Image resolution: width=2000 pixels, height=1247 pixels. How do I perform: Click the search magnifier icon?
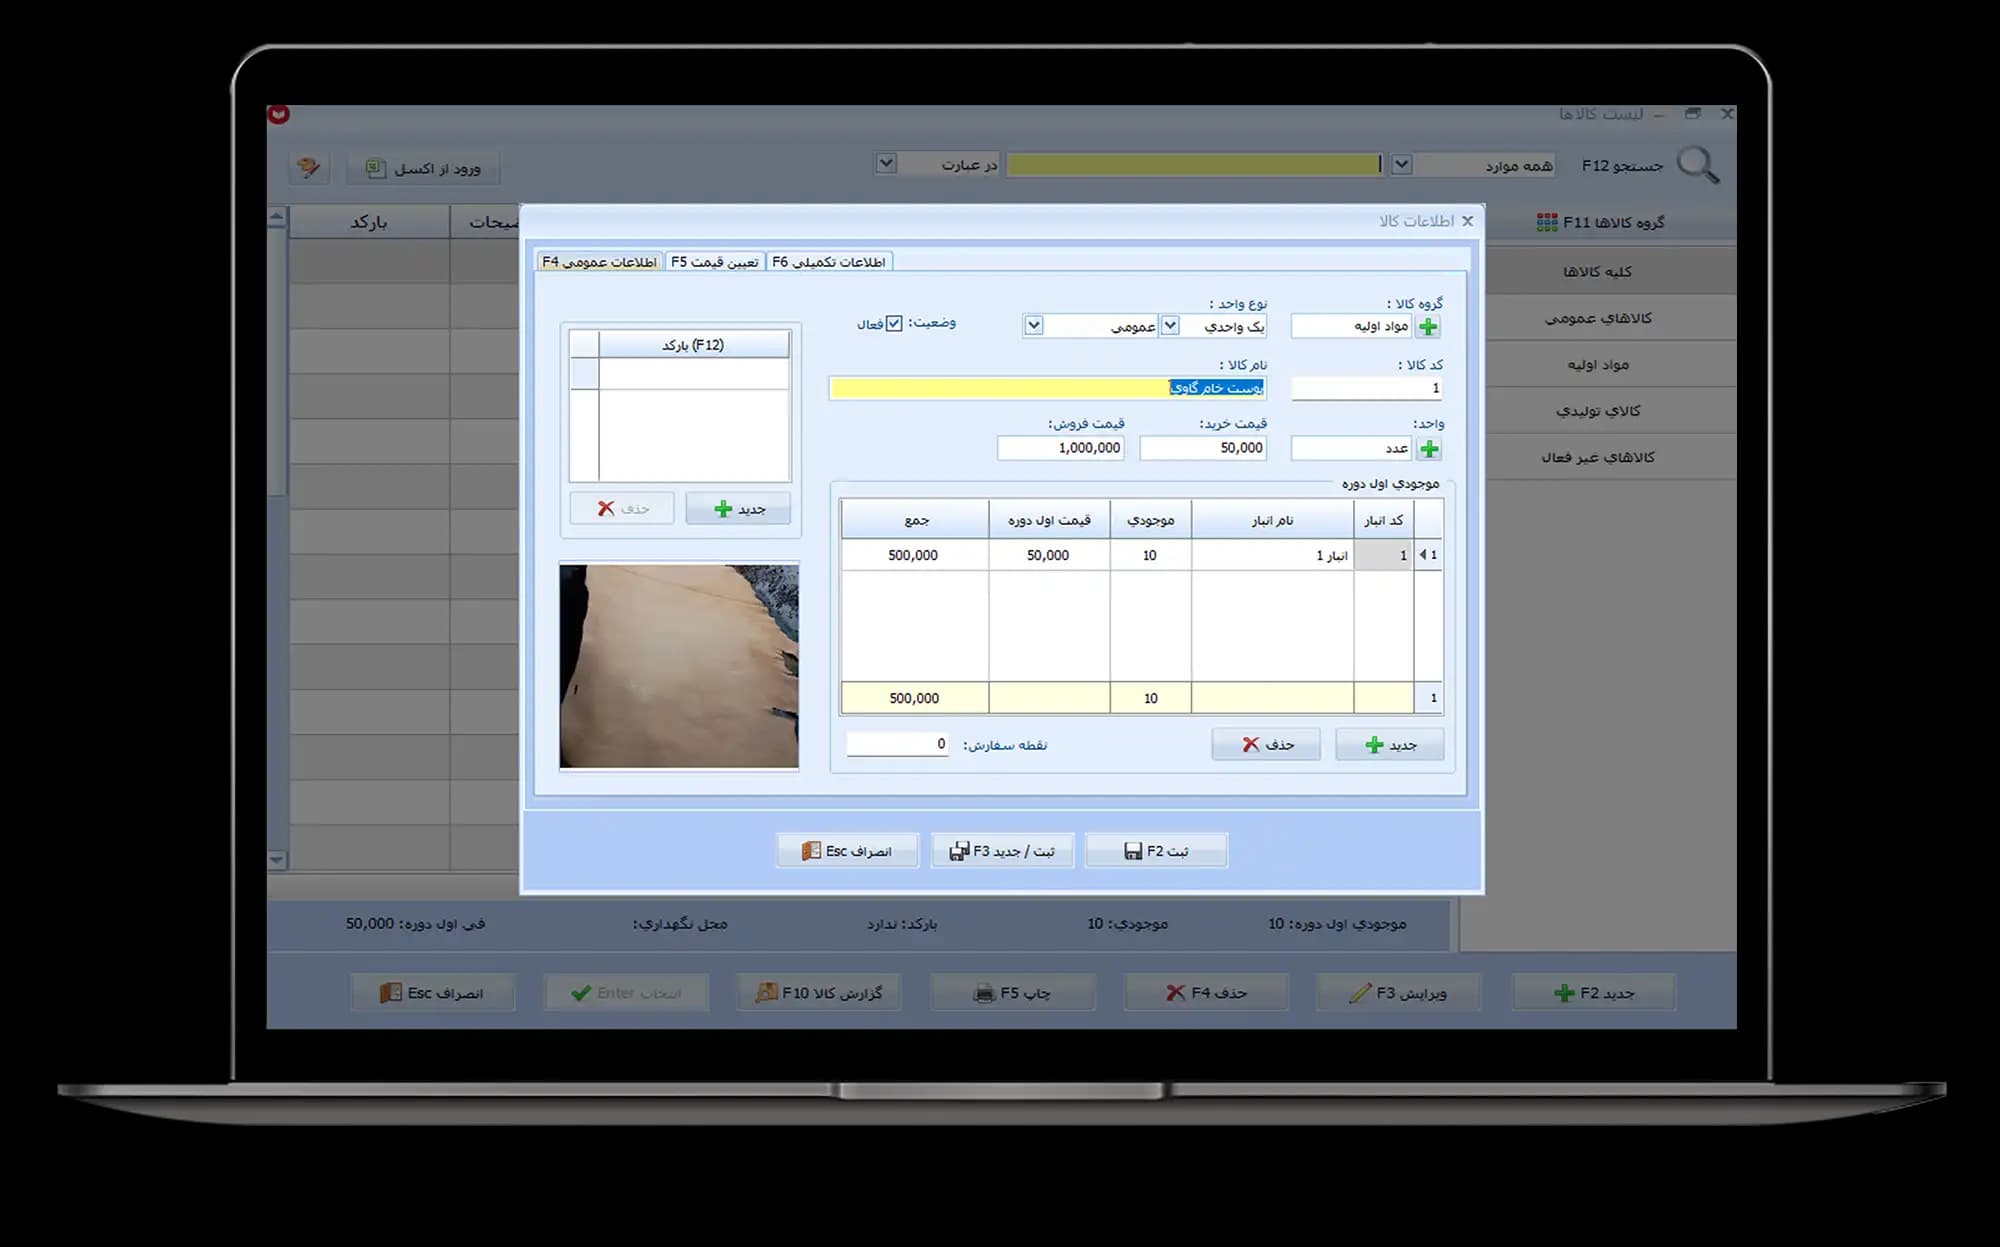pos(1698,165)
